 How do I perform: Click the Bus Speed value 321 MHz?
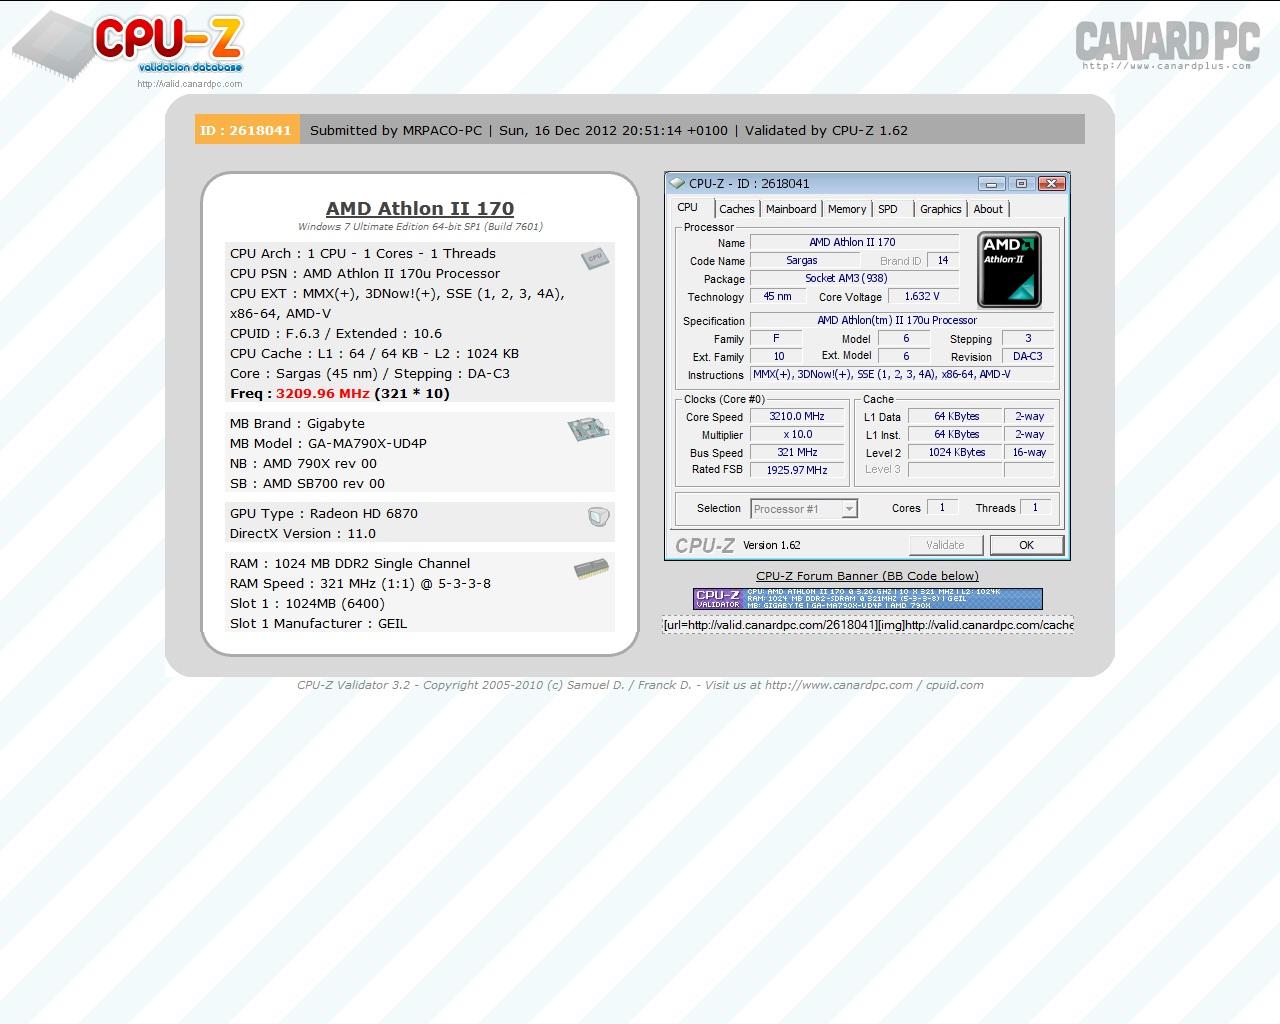pyautogui.click(x=797, y=452)
